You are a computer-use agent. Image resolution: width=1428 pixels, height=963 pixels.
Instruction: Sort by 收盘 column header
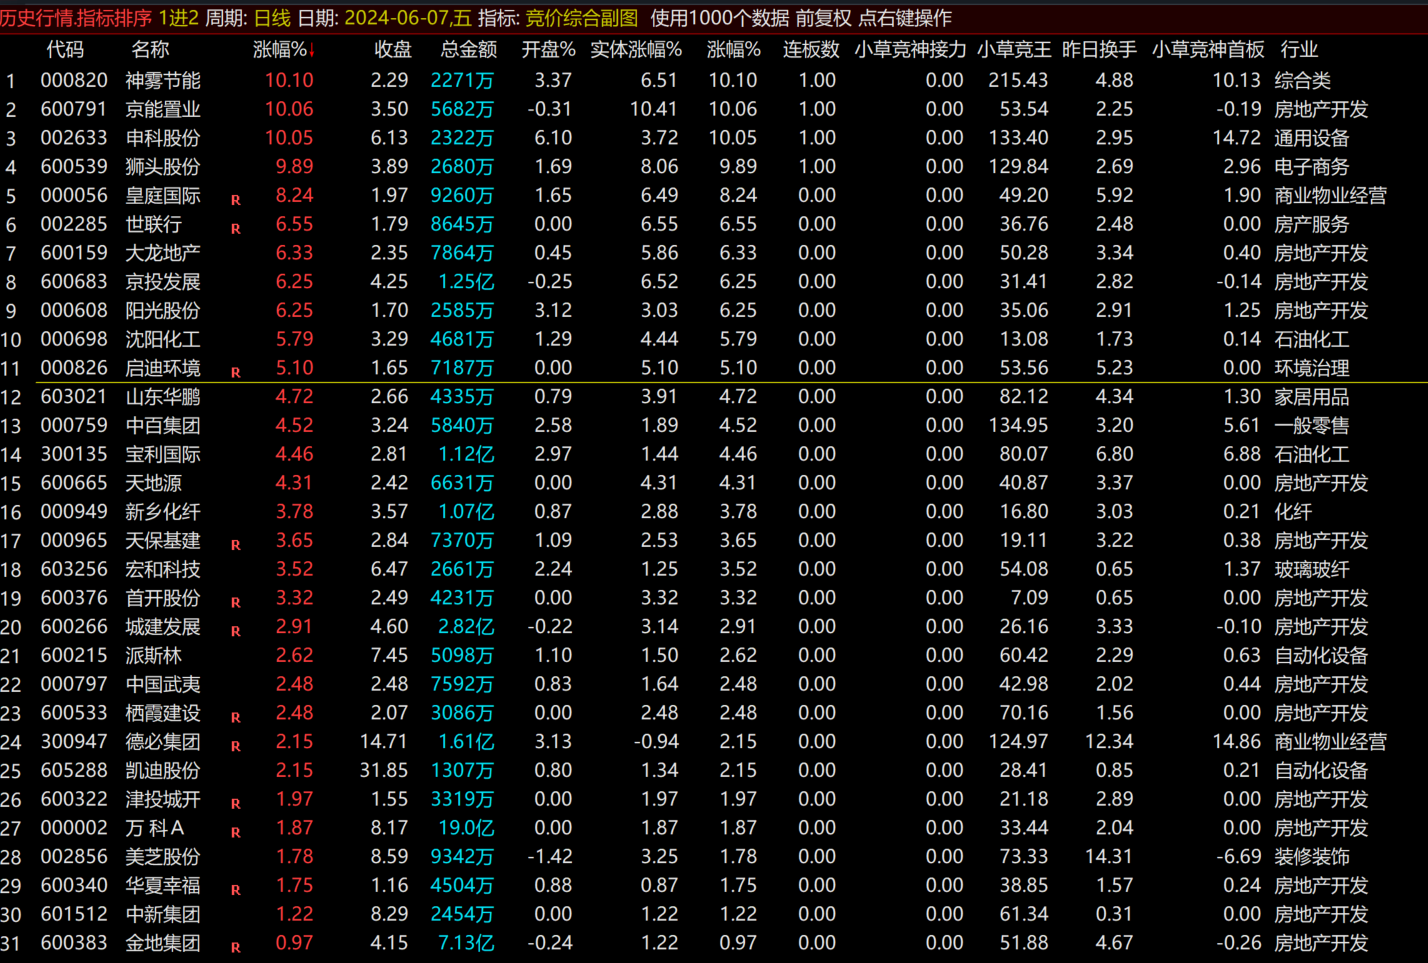coord(392,50)
